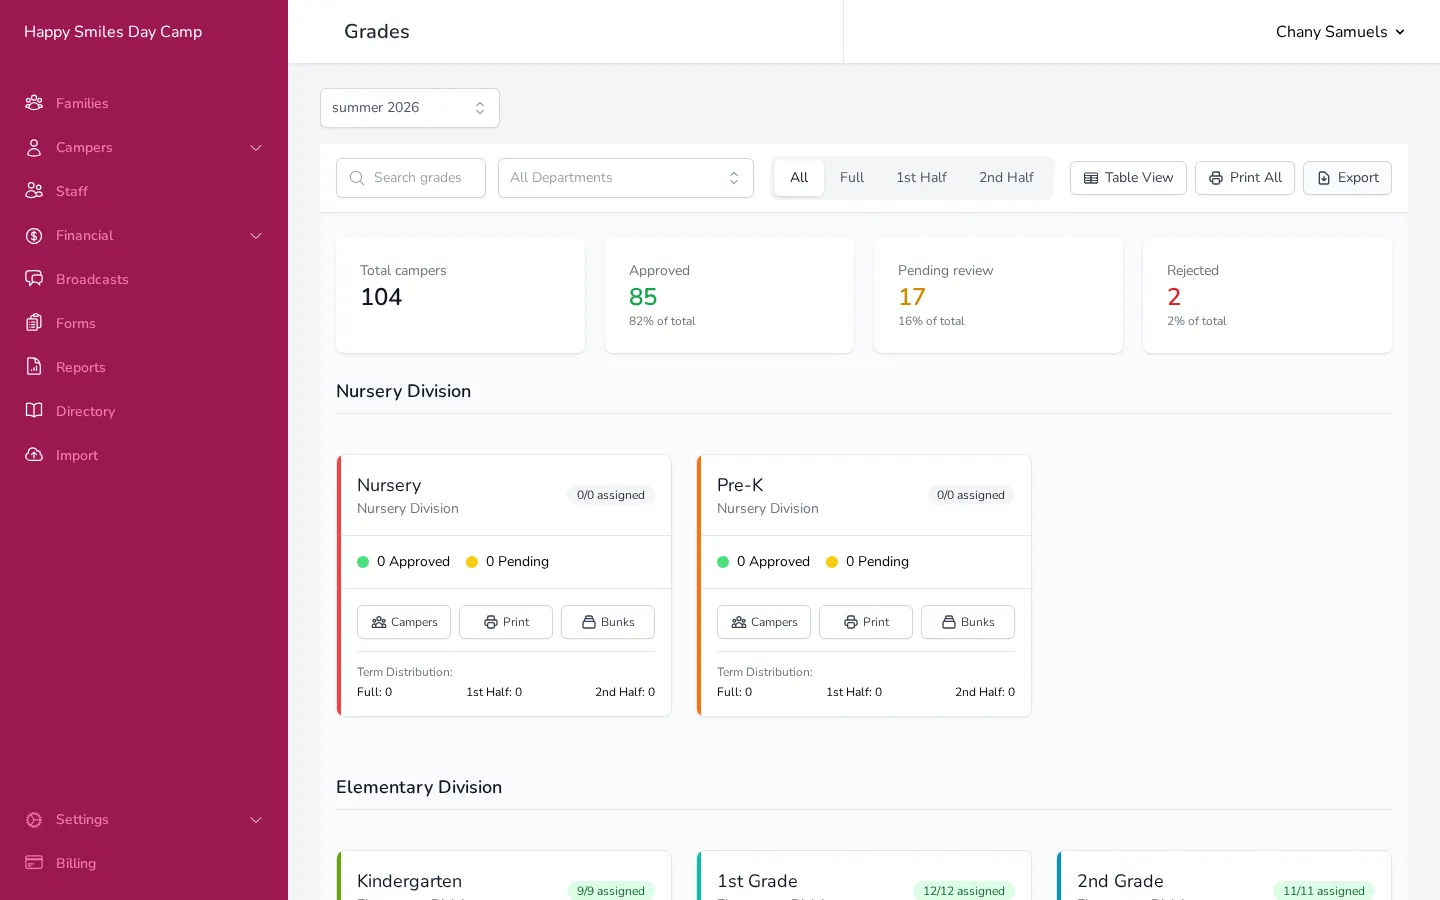
Task: Switch to the 2nd Half tab
Action: coord(1006,178)
